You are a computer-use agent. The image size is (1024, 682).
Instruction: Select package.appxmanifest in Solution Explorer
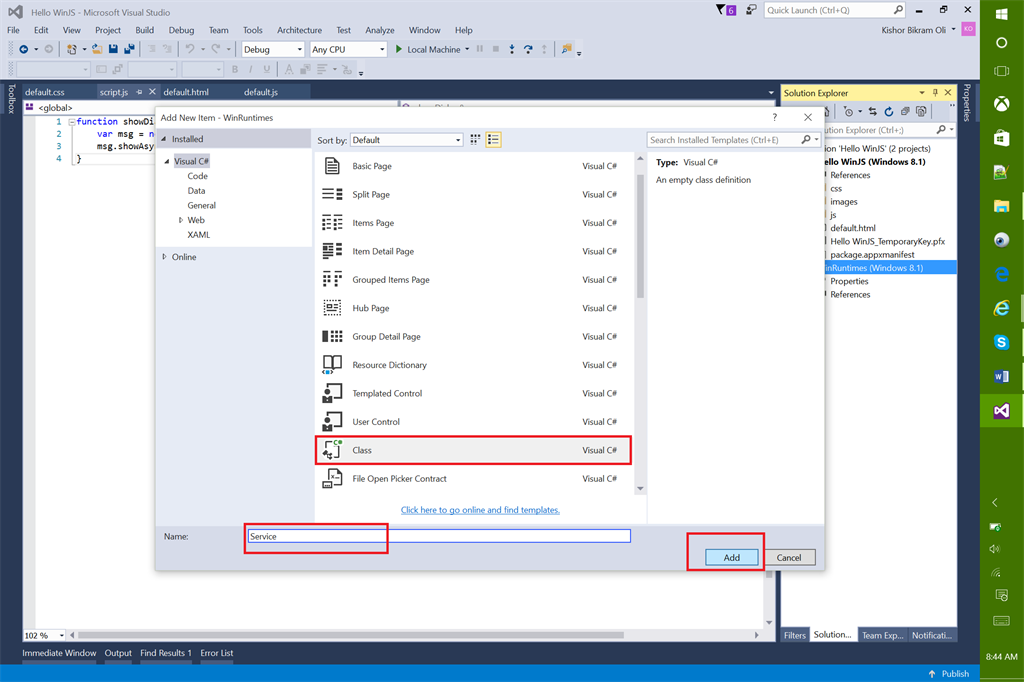[872, 255]
